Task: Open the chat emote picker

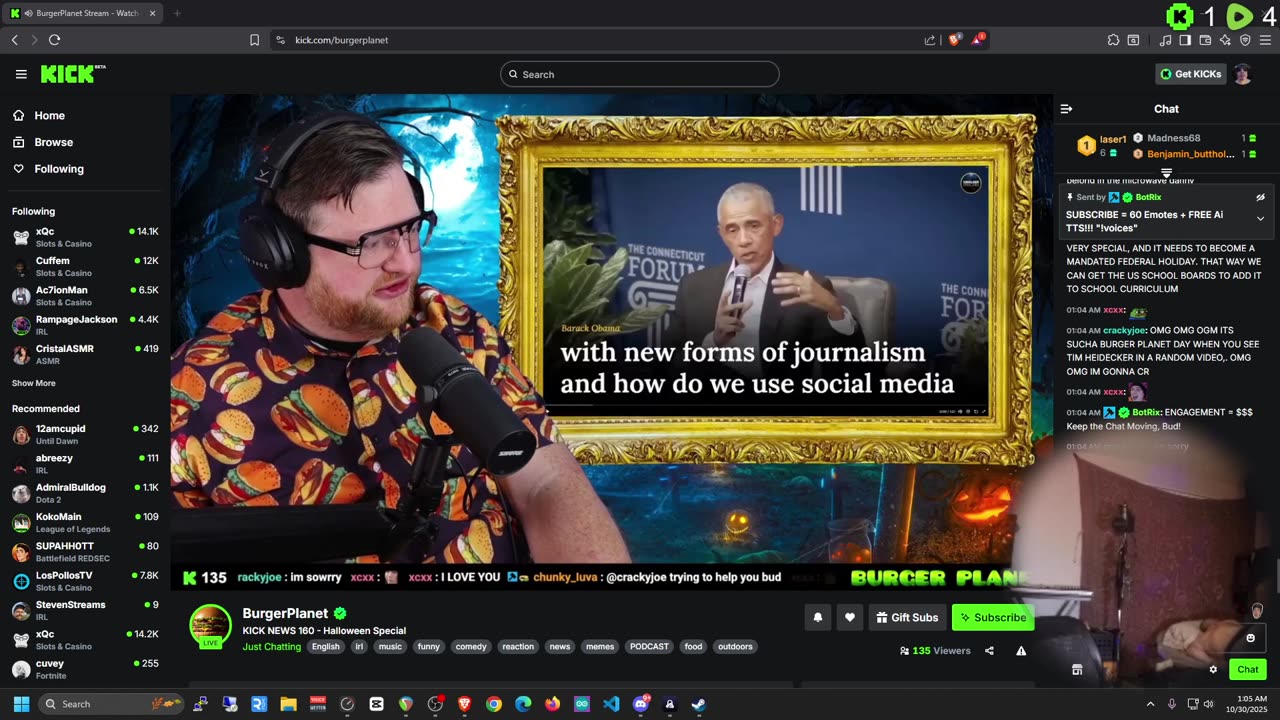Action: coord(1250,638)
